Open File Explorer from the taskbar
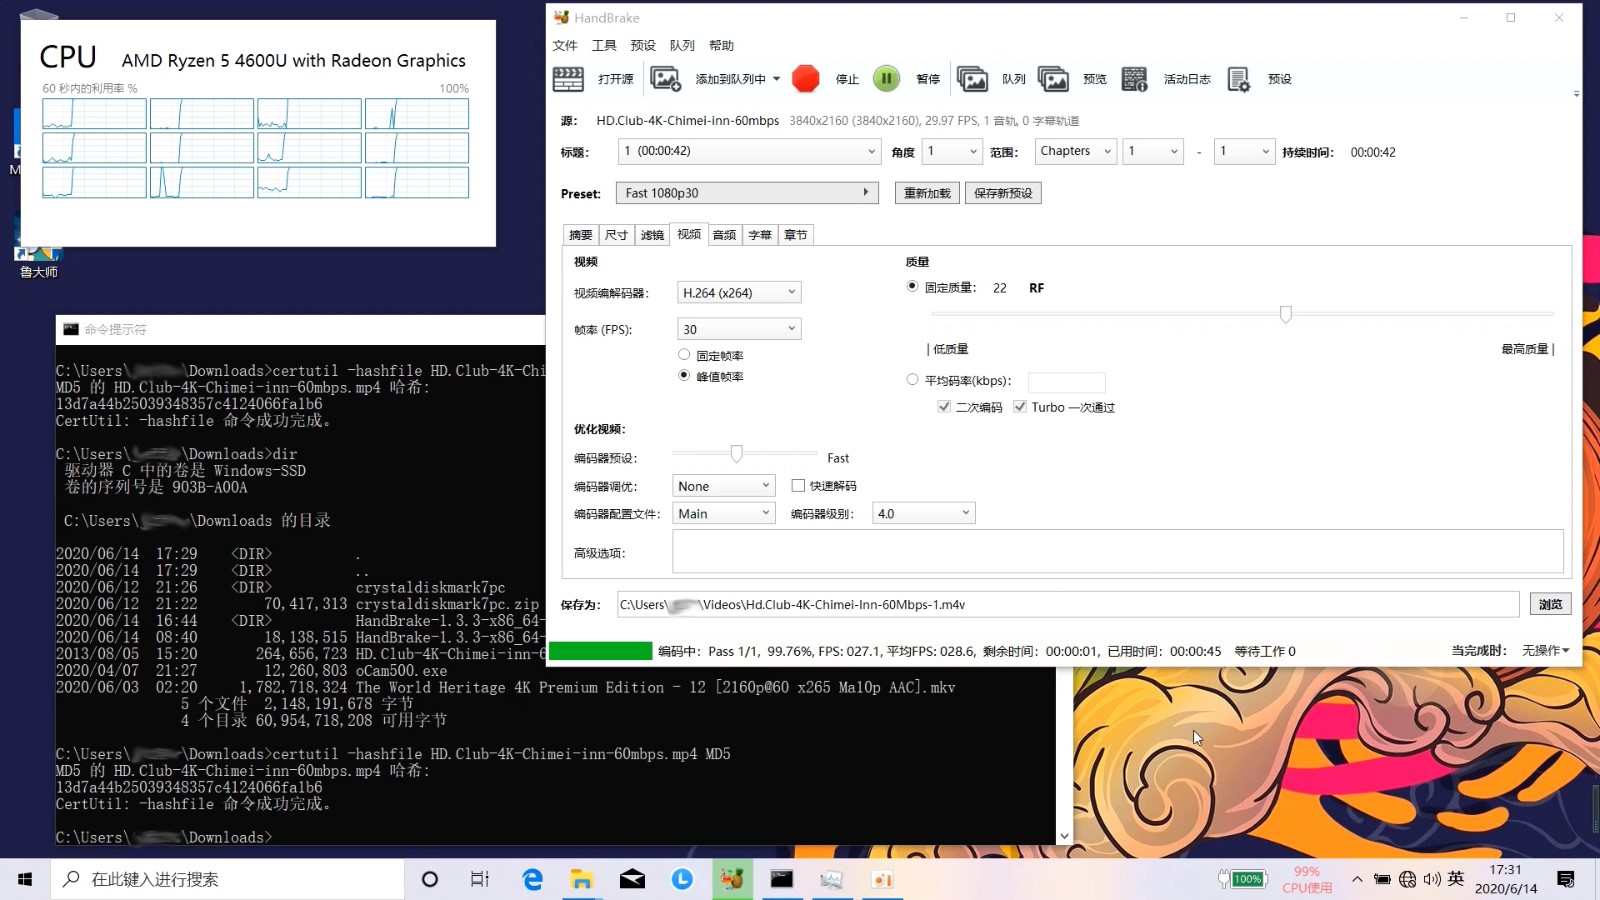Viewport: 1600px width, 900px height. point(582,879)
